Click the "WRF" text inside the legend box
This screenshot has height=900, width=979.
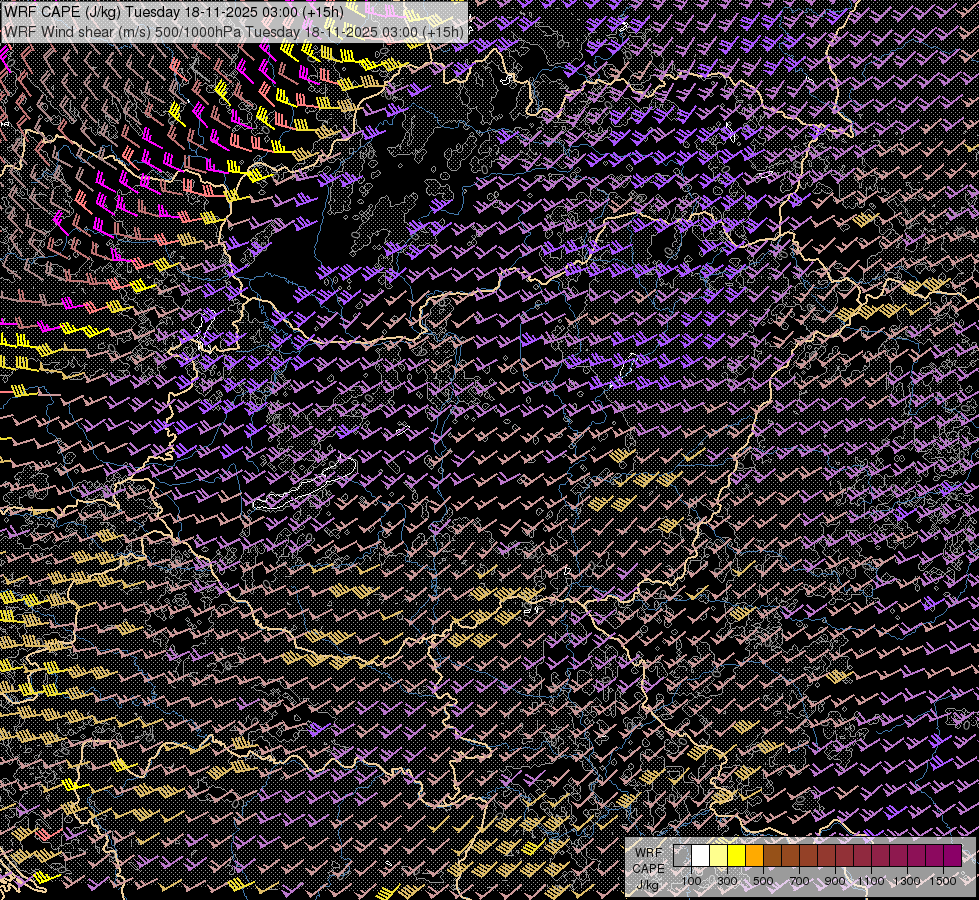pyautogui.click(x=648, y=853)
